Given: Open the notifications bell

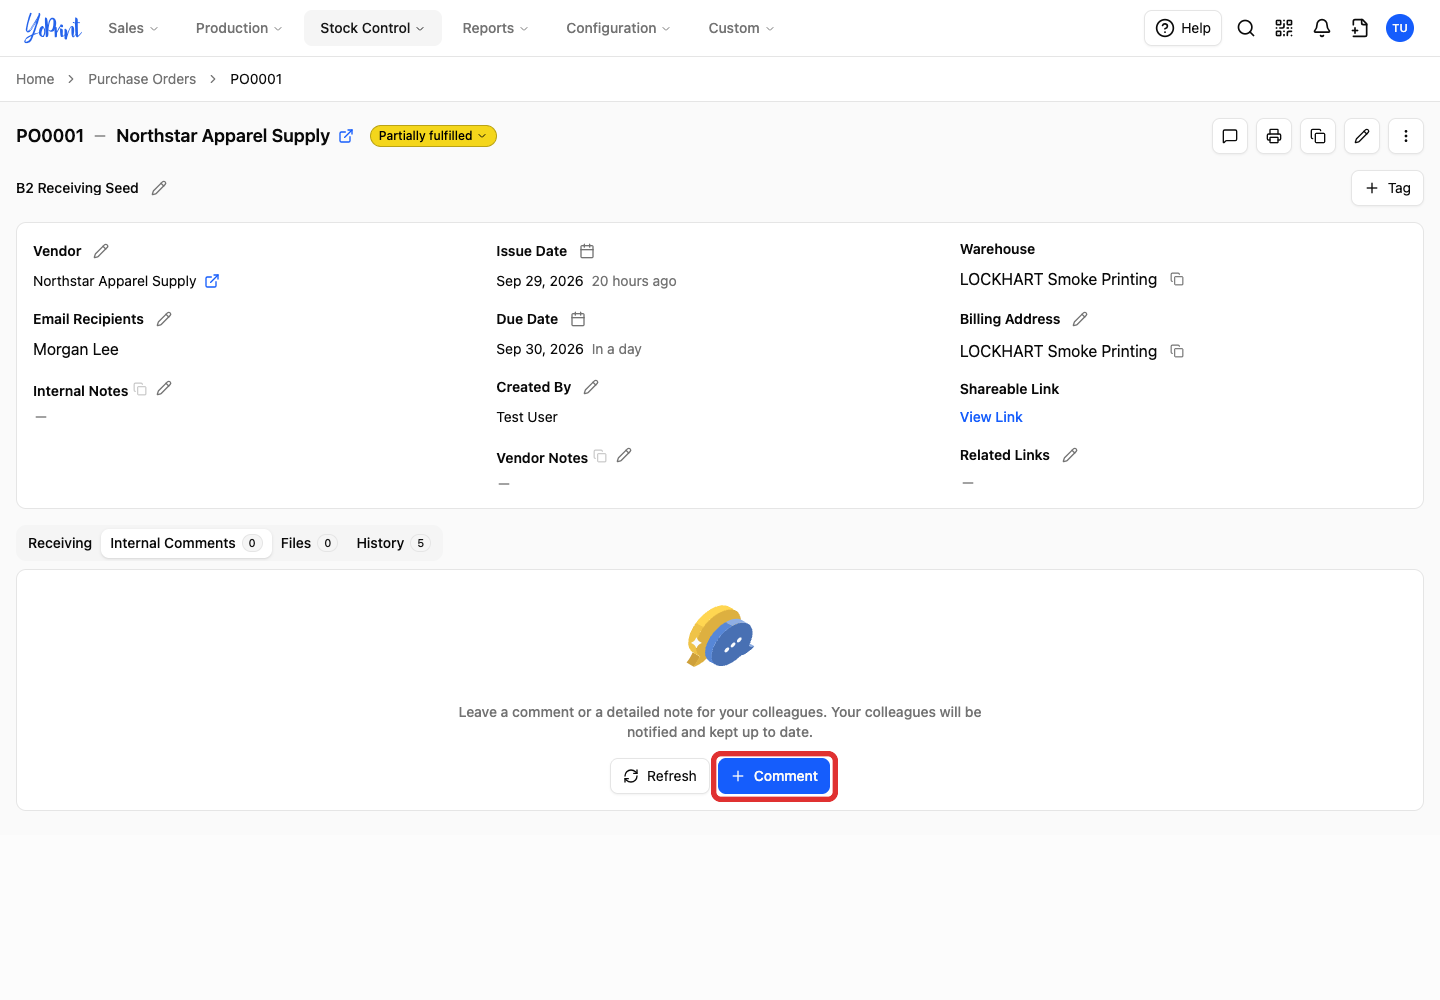Looking at the screenshot, I should point(1322,28).
